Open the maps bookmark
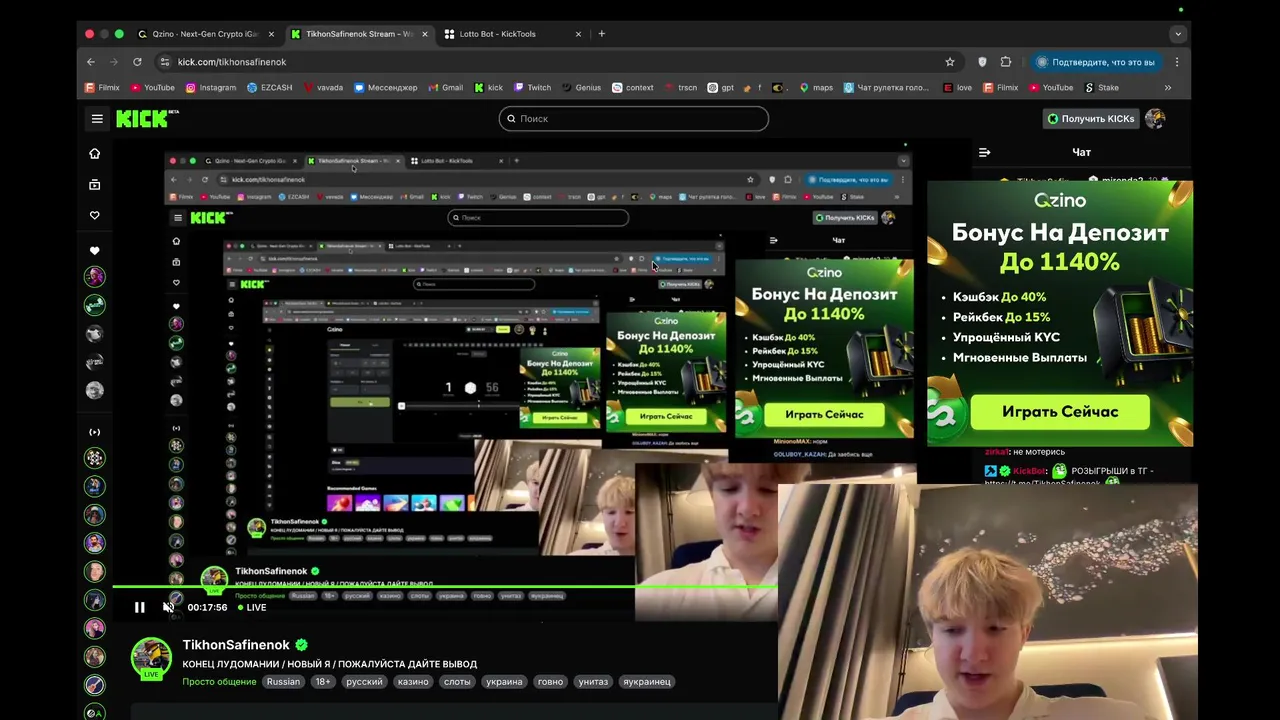 pyautogui.click(x=815, y=88)
